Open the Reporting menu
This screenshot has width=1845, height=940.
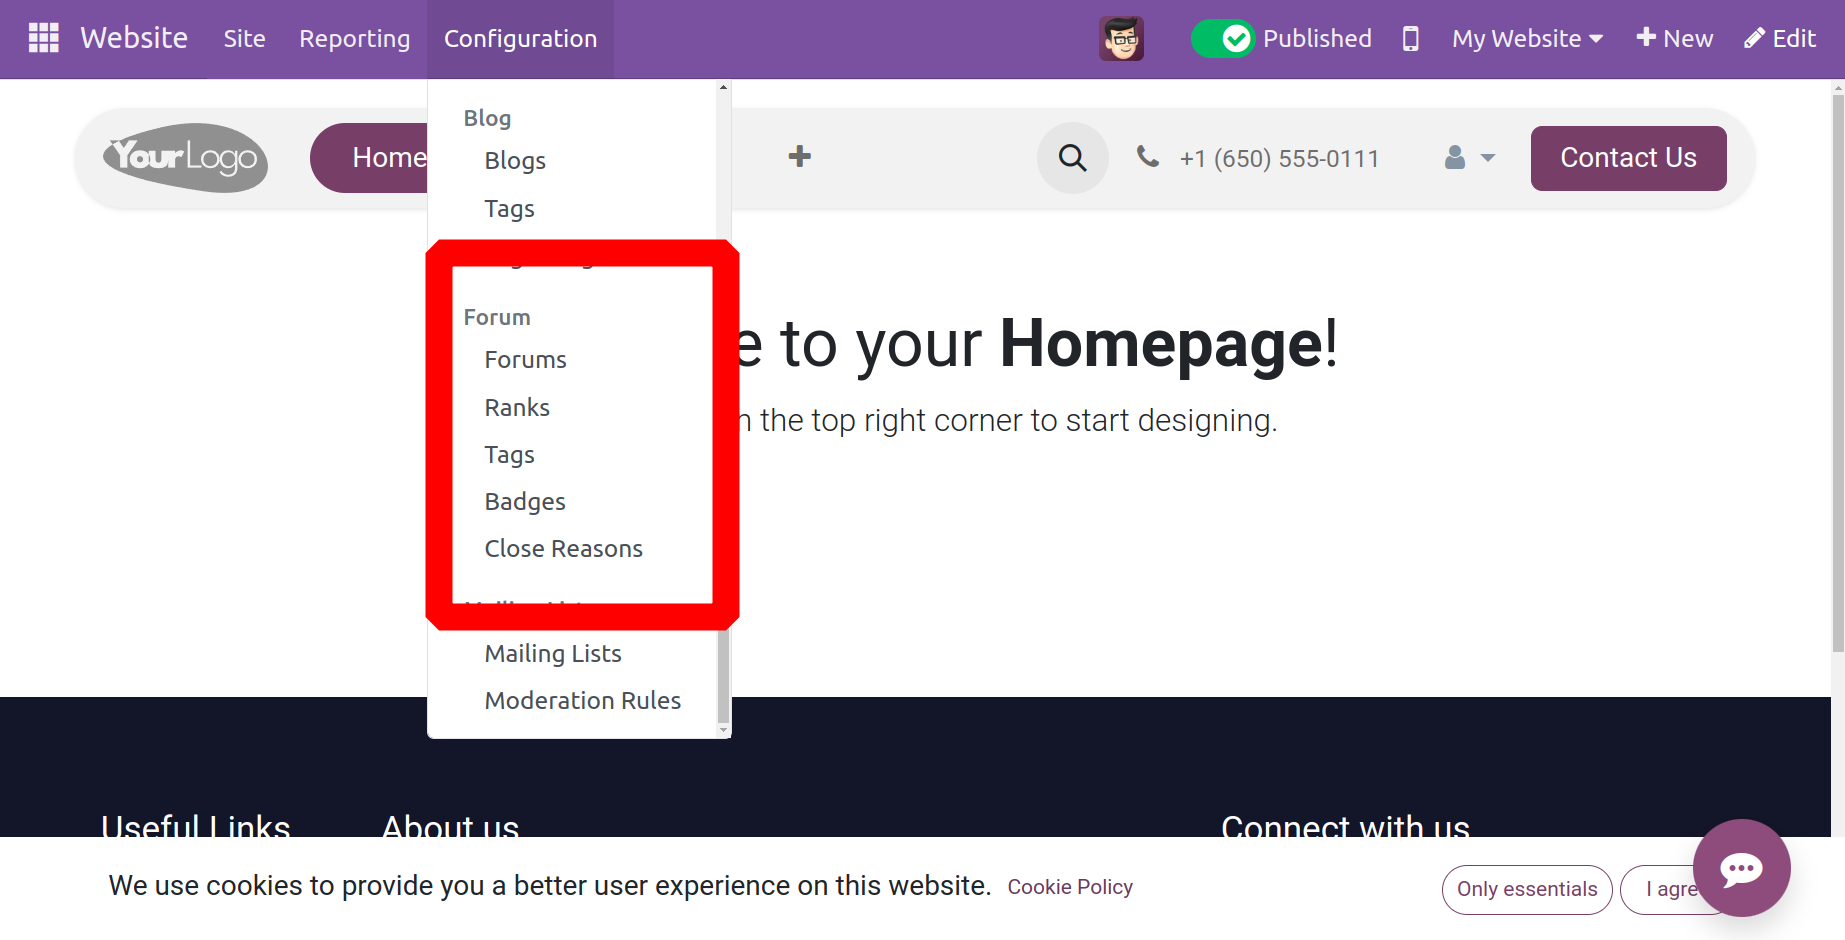pyautogui.click(x=354, y=39)
